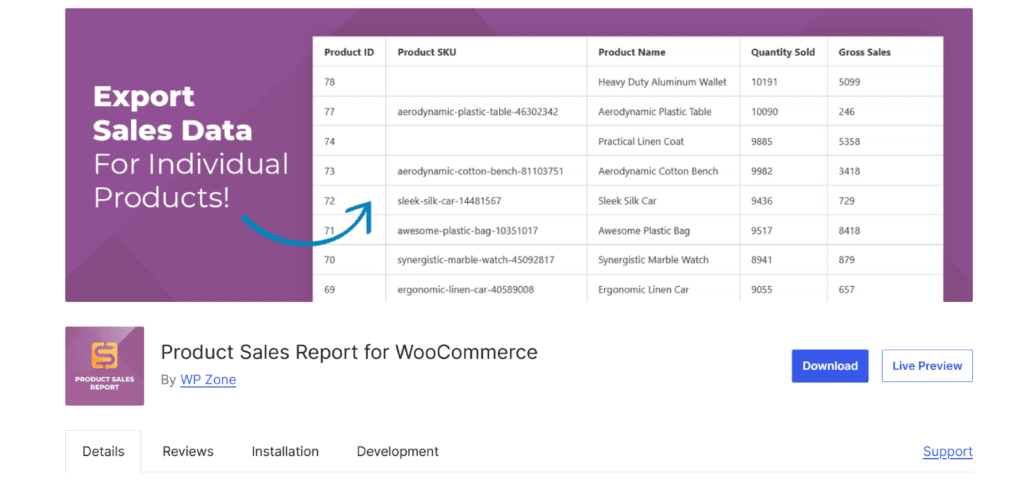Click SKU awesome-plastic-bag-10351017
This screenshot has width=1024, height=490.
pyautogui.click(x=468, y=231)
